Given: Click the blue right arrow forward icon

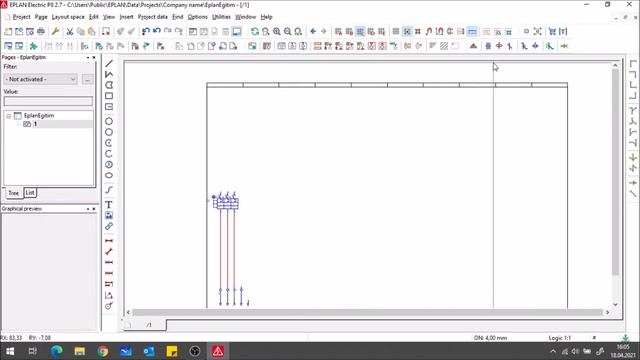Looking at the screenshot, I should (324, 31).
